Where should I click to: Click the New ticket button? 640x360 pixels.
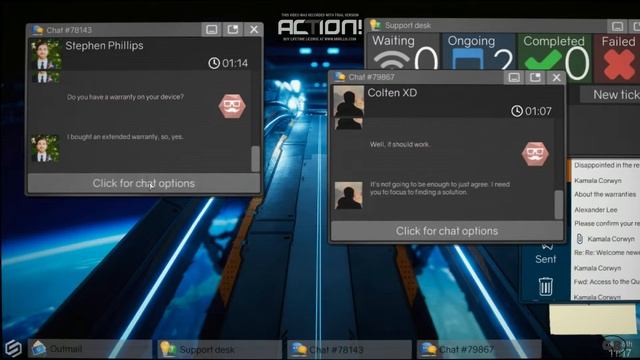pyautogui.click(x=610, y=95)
